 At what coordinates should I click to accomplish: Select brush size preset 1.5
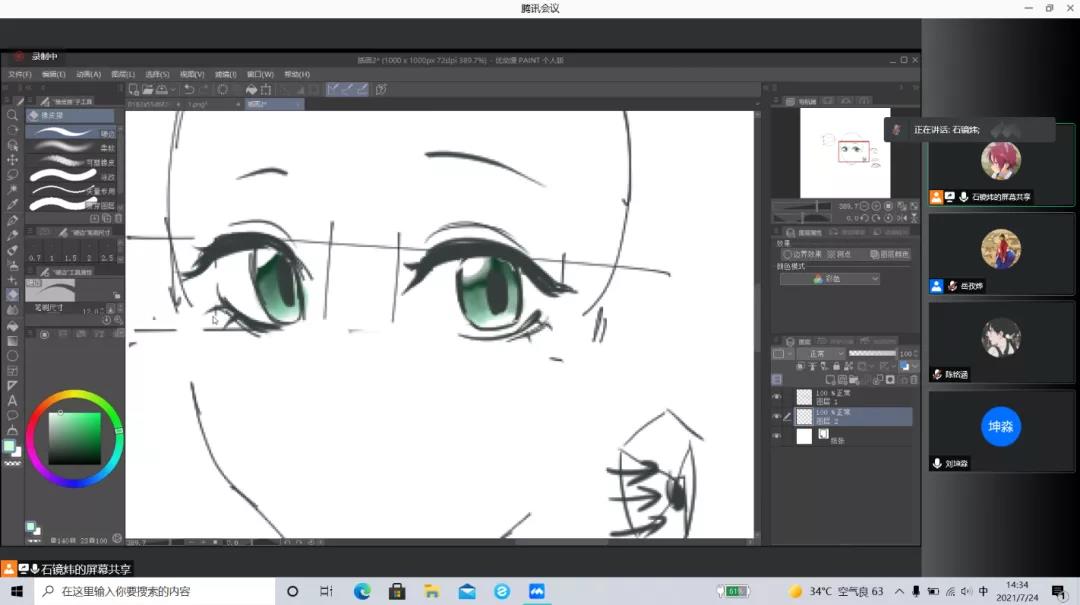click(x=70, y=257)
